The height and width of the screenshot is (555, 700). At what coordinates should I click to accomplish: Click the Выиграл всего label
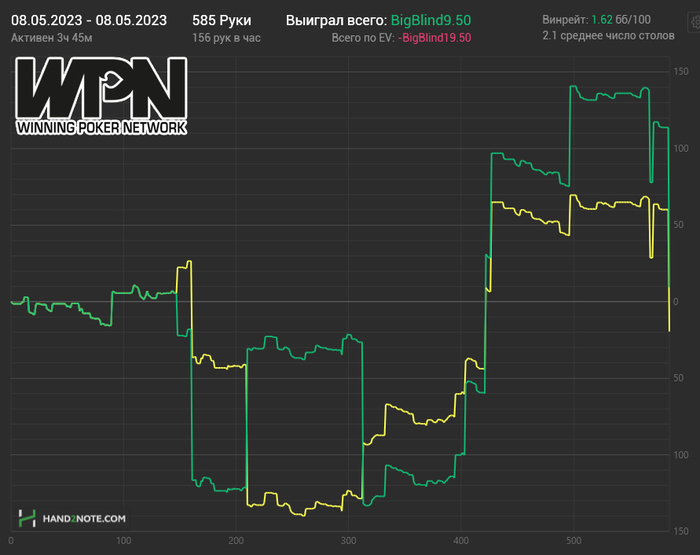(336, 21)
